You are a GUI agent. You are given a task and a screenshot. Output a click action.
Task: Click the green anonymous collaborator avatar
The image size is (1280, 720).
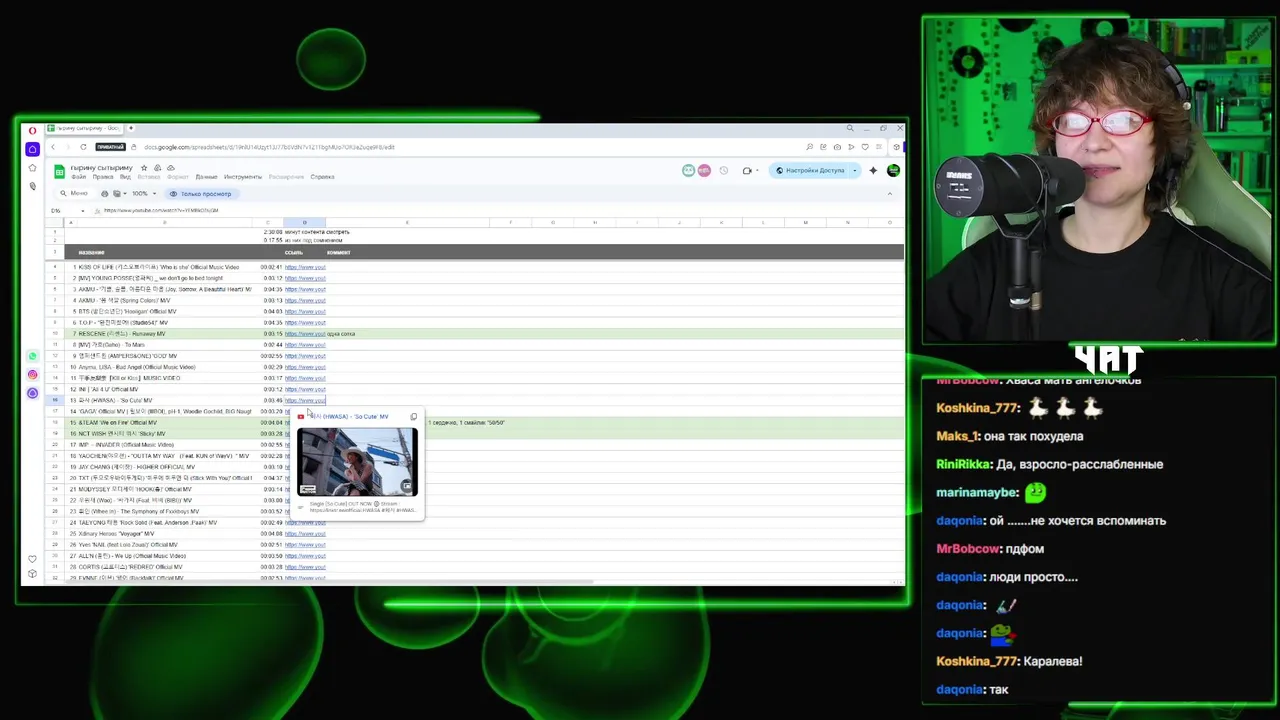(688, 170)
